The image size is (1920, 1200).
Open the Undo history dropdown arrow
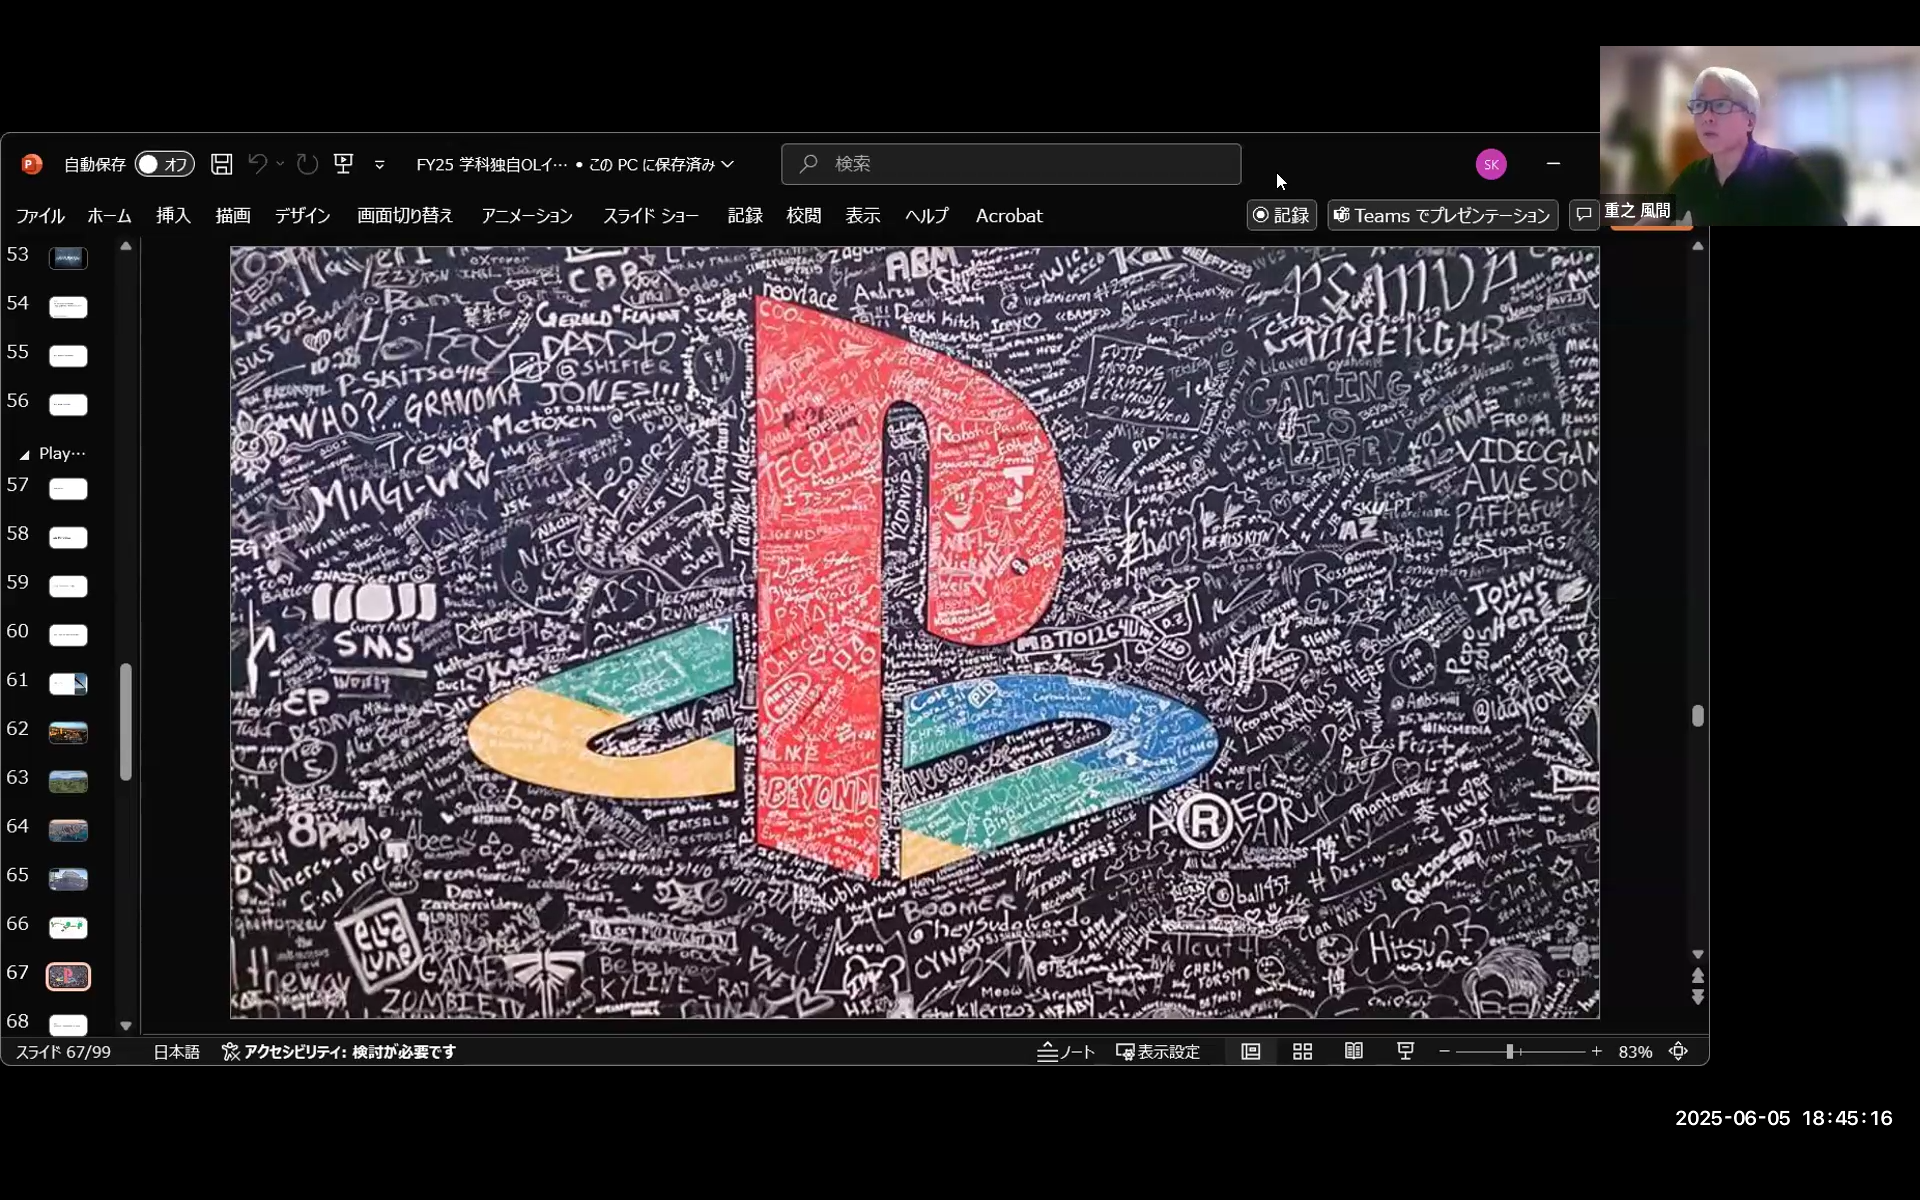(x=280, y=164)
